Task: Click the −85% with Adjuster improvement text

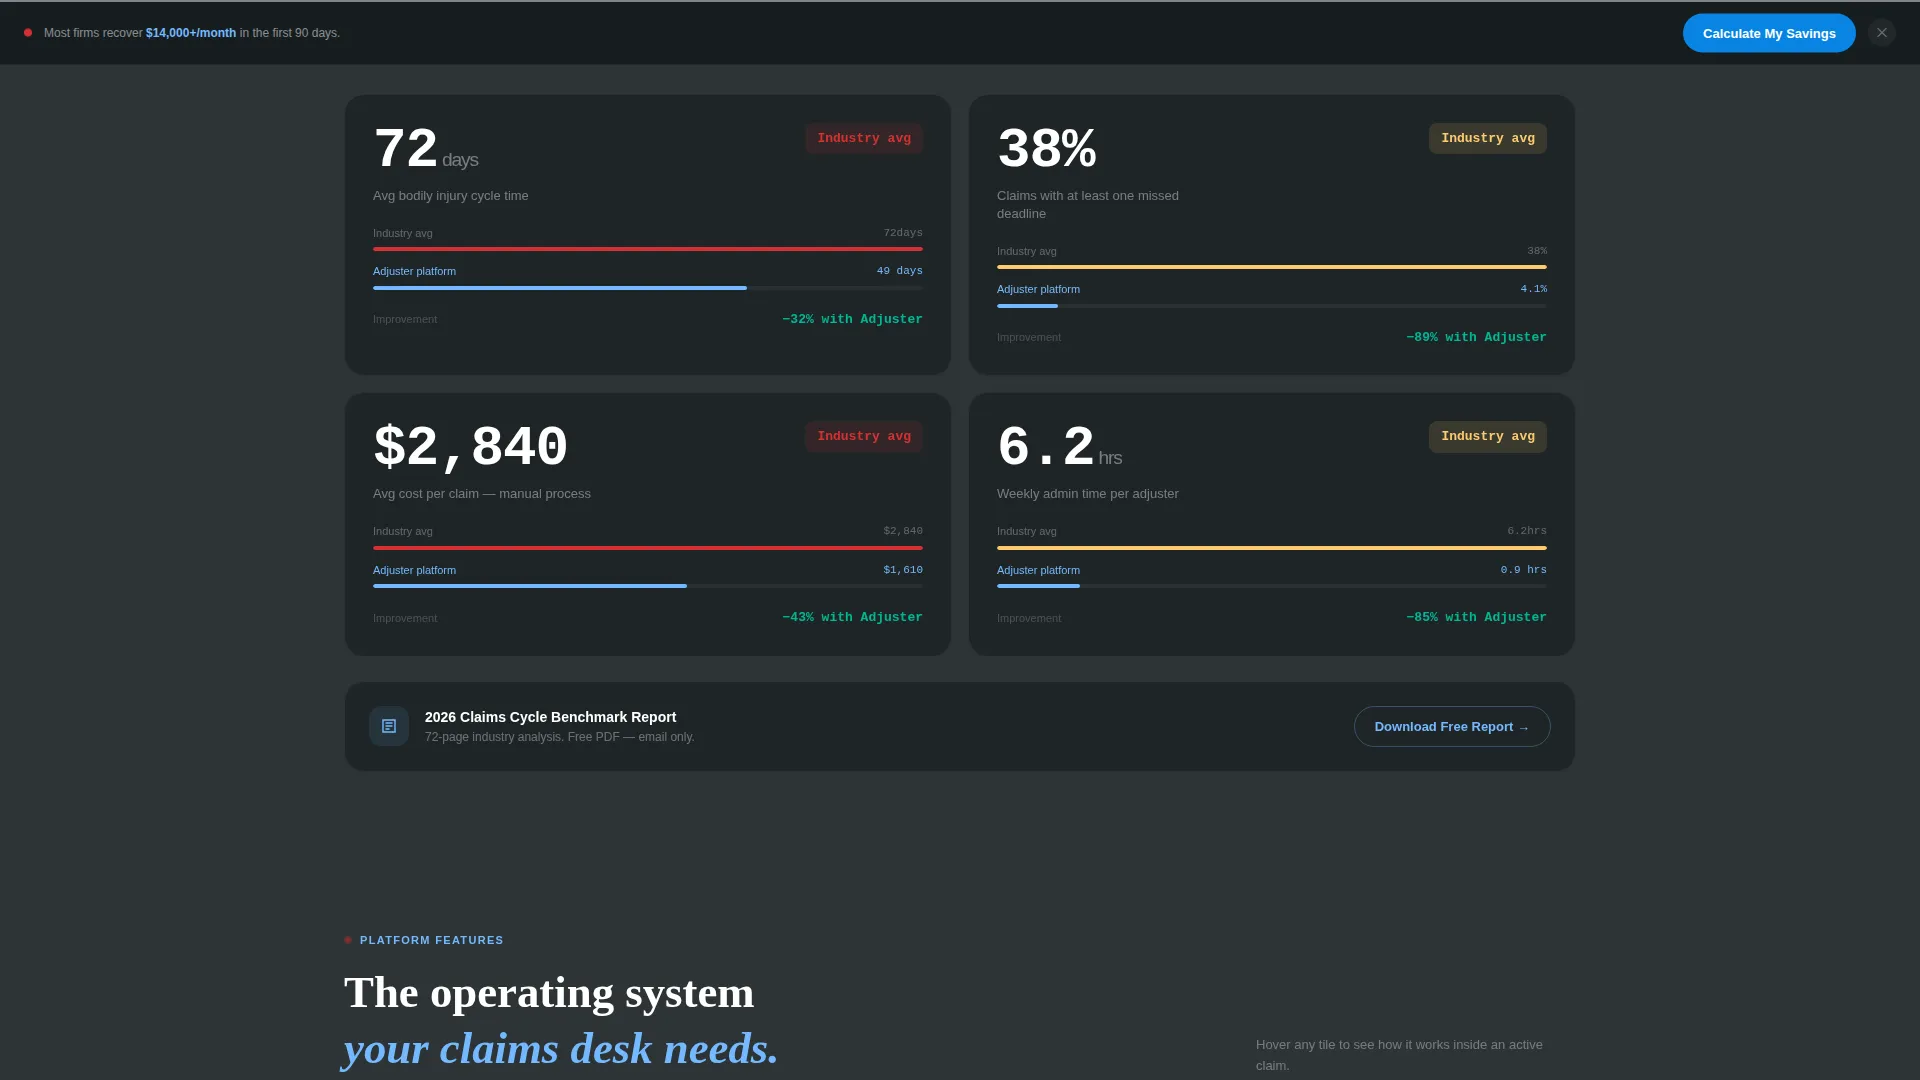Action: tap(1476, 617)
